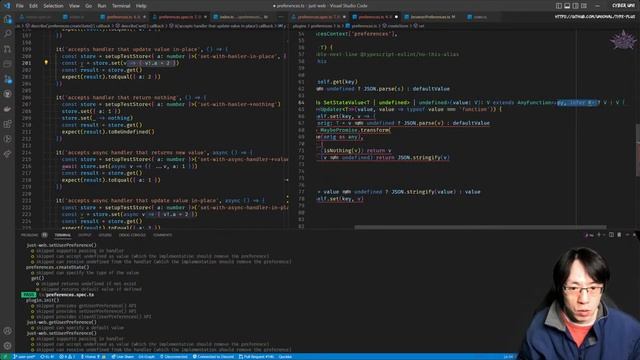Open the Edit menu

[x=33, y=6]
